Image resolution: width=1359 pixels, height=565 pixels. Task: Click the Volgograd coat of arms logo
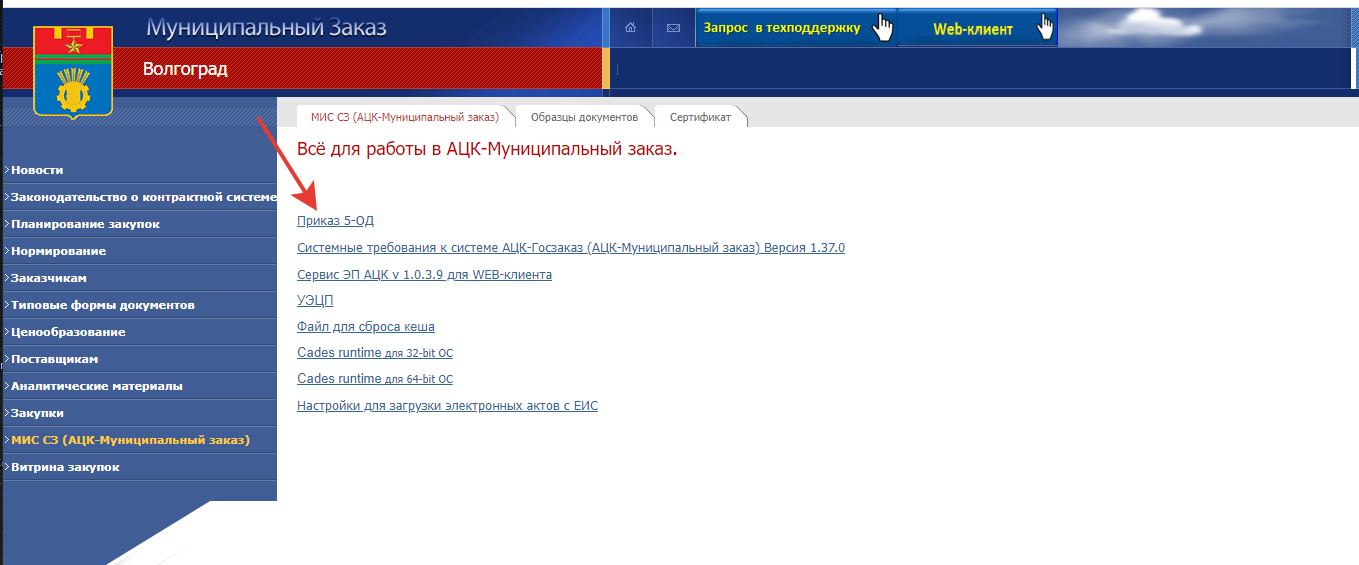pos(72,72)
